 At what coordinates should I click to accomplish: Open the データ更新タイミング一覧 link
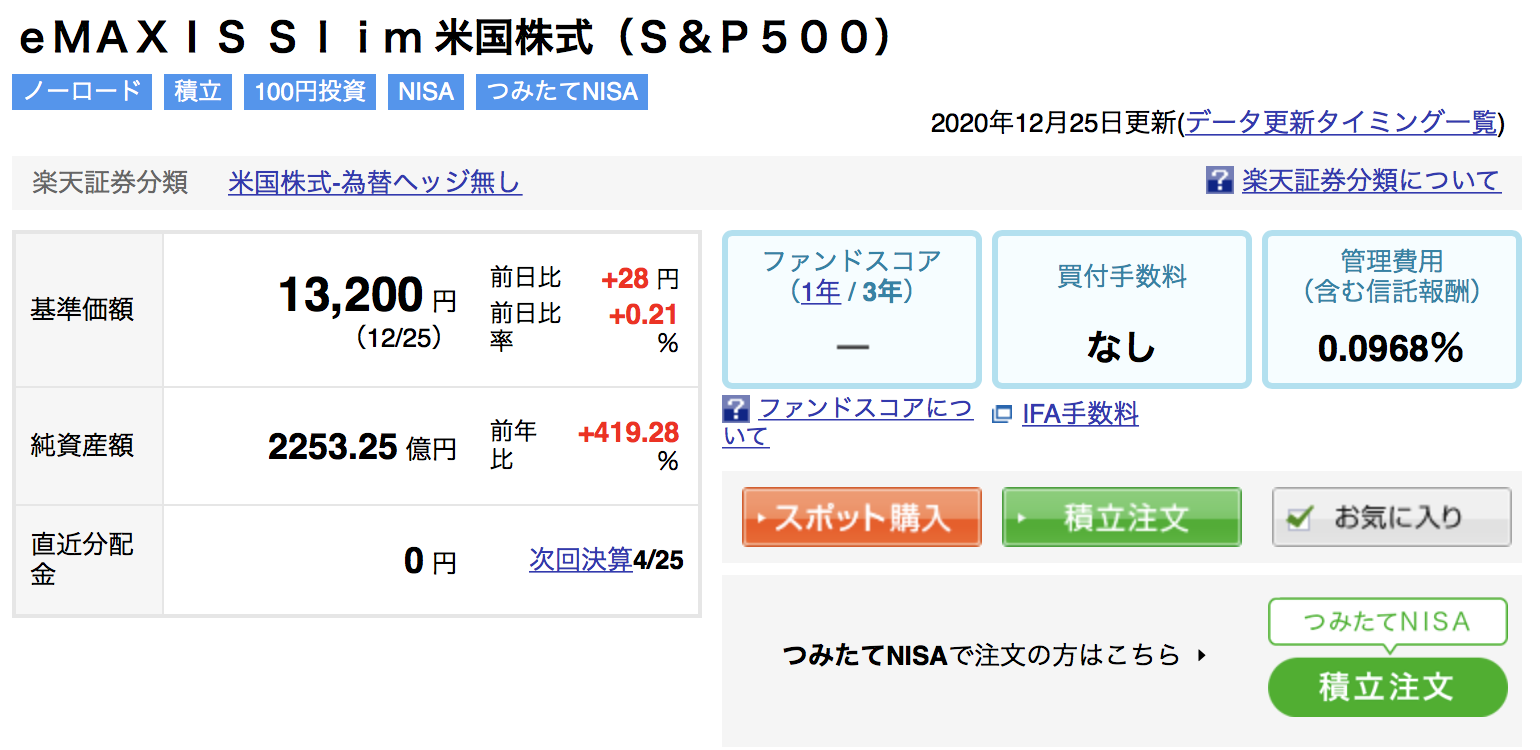click(x=1341, y=123)
